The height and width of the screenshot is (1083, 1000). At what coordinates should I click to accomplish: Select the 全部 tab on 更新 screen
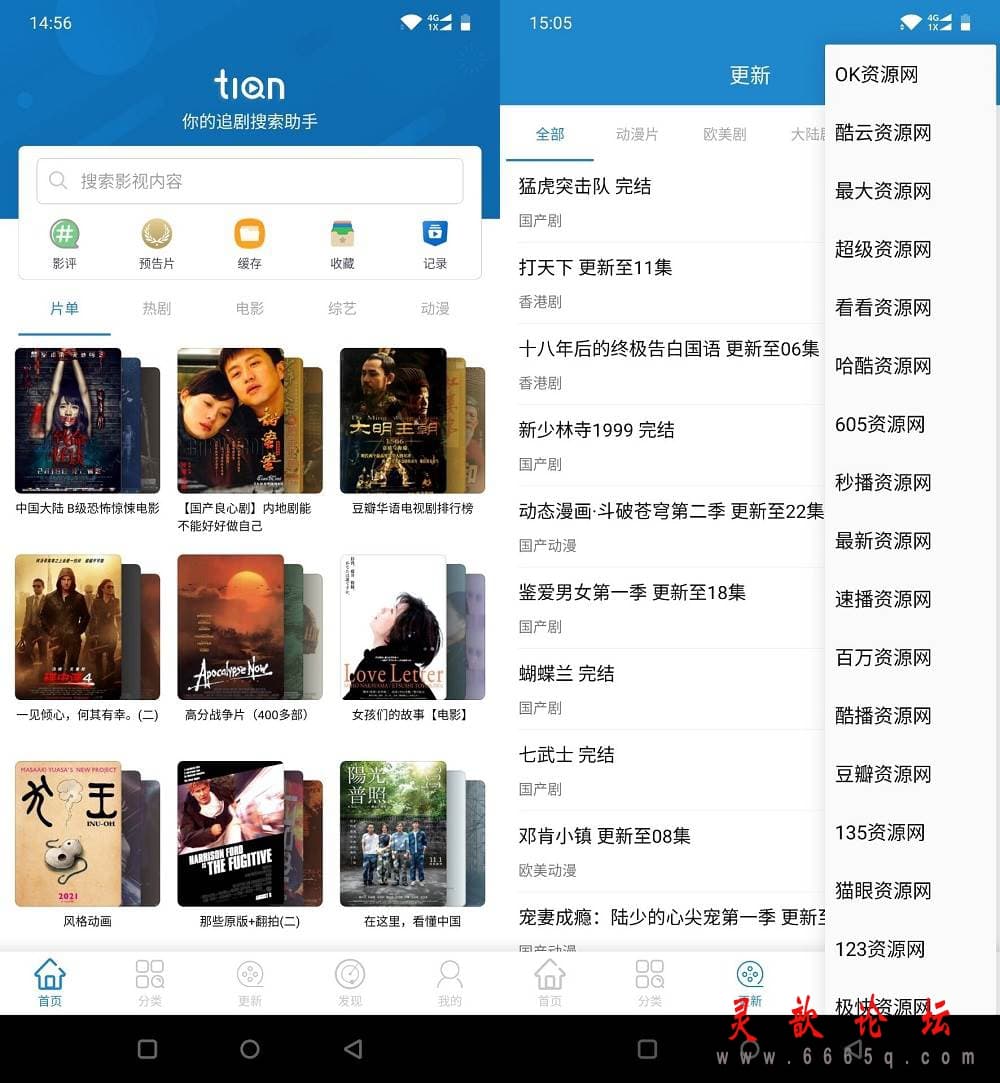(550, 134)
